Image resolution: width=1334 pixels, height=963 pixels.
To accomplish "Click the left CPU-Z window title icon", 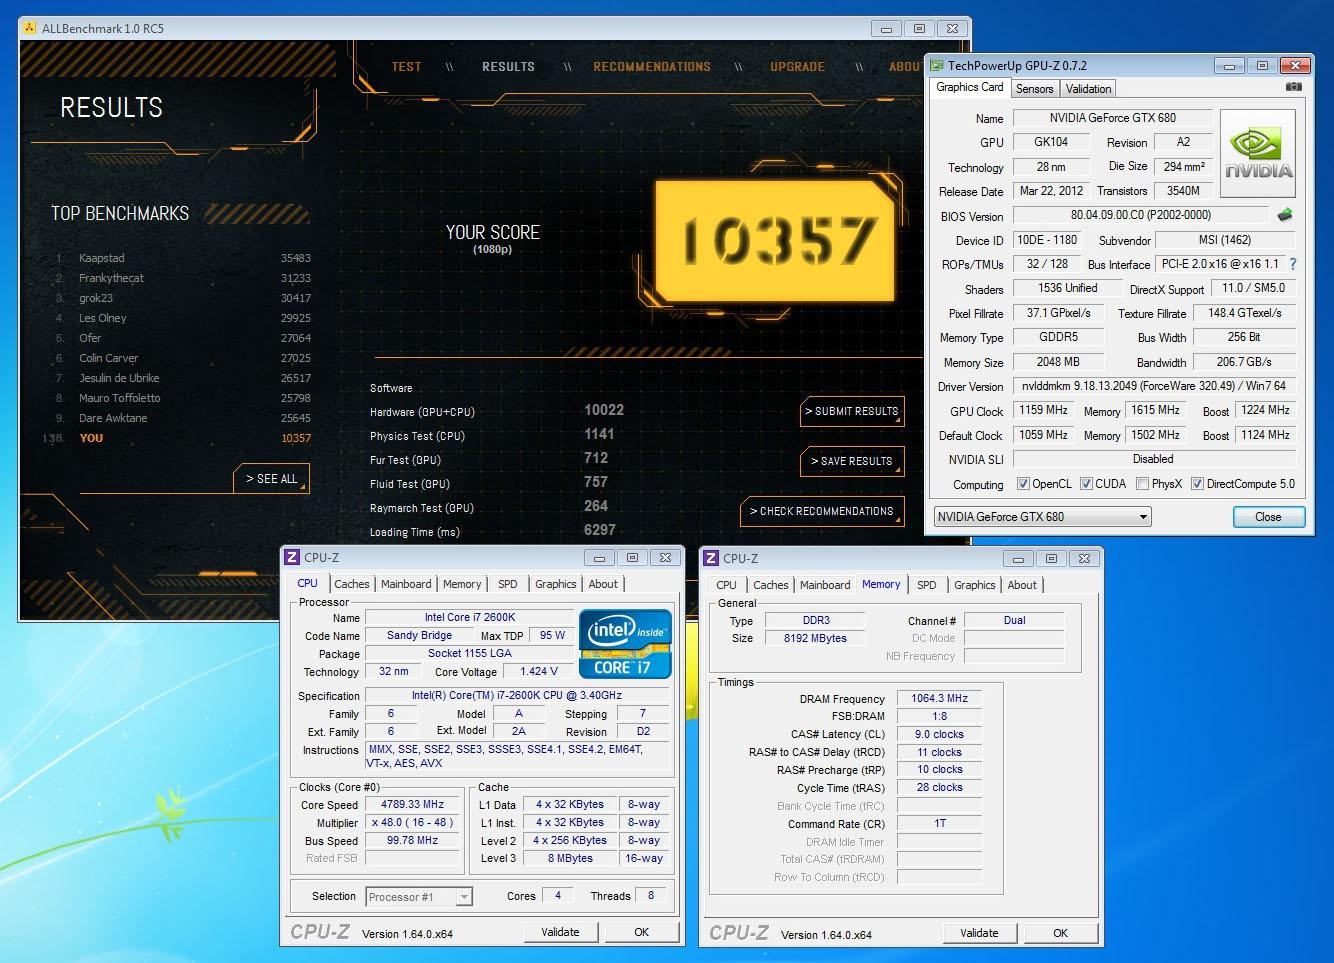I will 292,558.
